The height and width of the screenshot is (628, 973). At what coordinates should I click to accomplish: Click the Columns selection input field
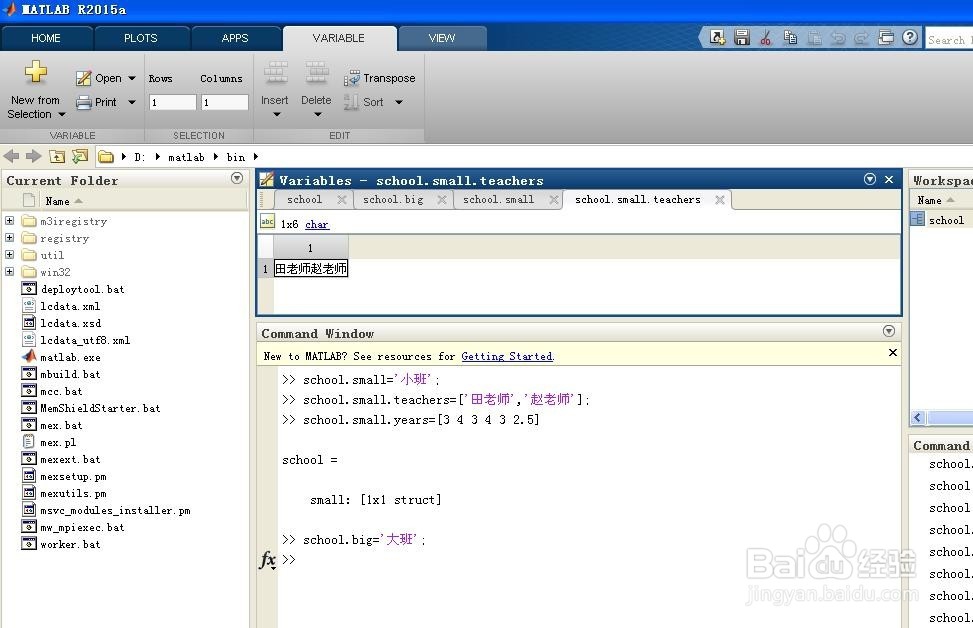click(225, 102)
